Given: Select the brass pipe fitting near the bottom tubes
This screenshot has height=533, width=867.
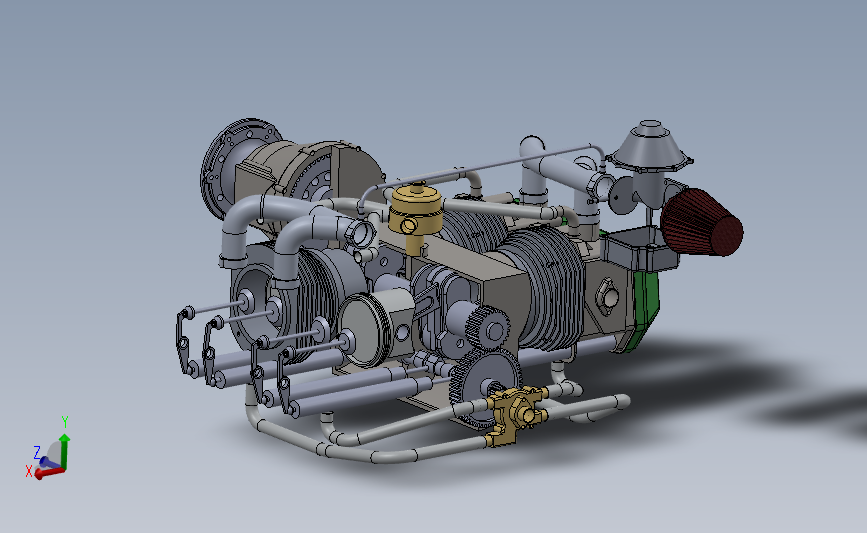Looking at the screenshot, I should pos(516,415).
